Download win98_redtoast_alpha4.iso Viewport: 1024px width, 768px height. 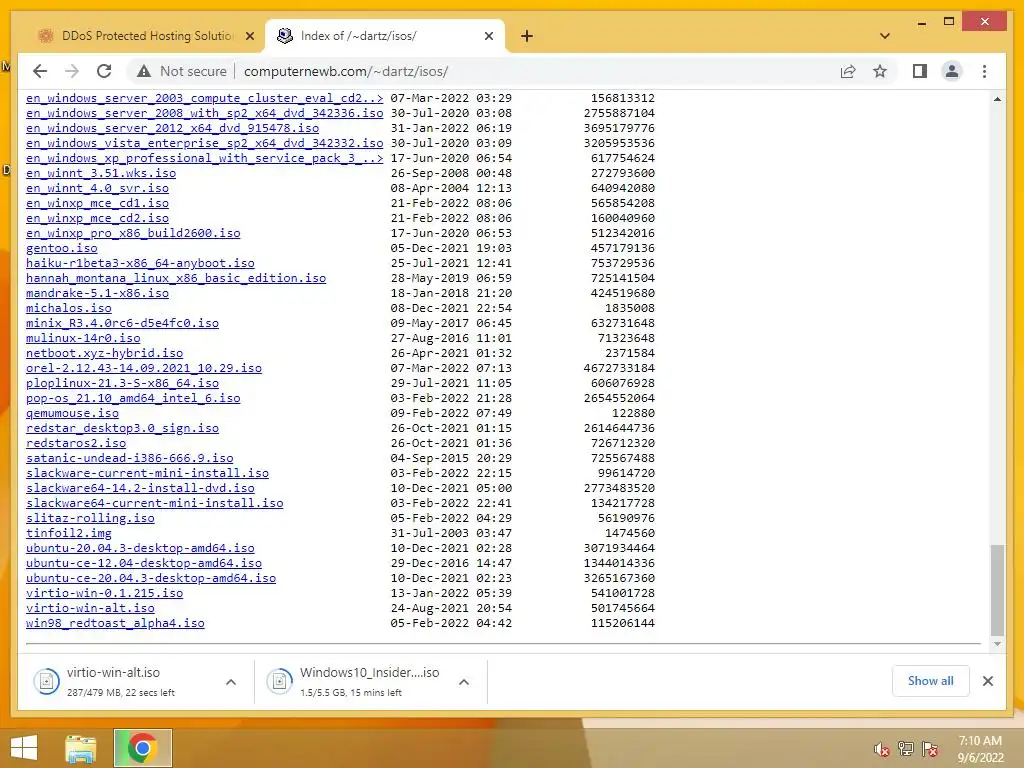(115, 624)
